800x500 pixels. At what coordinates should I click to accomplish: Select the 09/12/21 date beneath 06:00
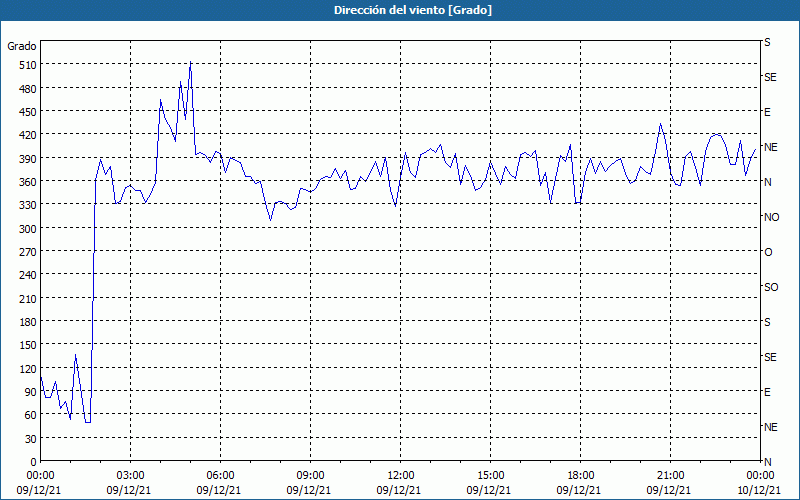219,490
